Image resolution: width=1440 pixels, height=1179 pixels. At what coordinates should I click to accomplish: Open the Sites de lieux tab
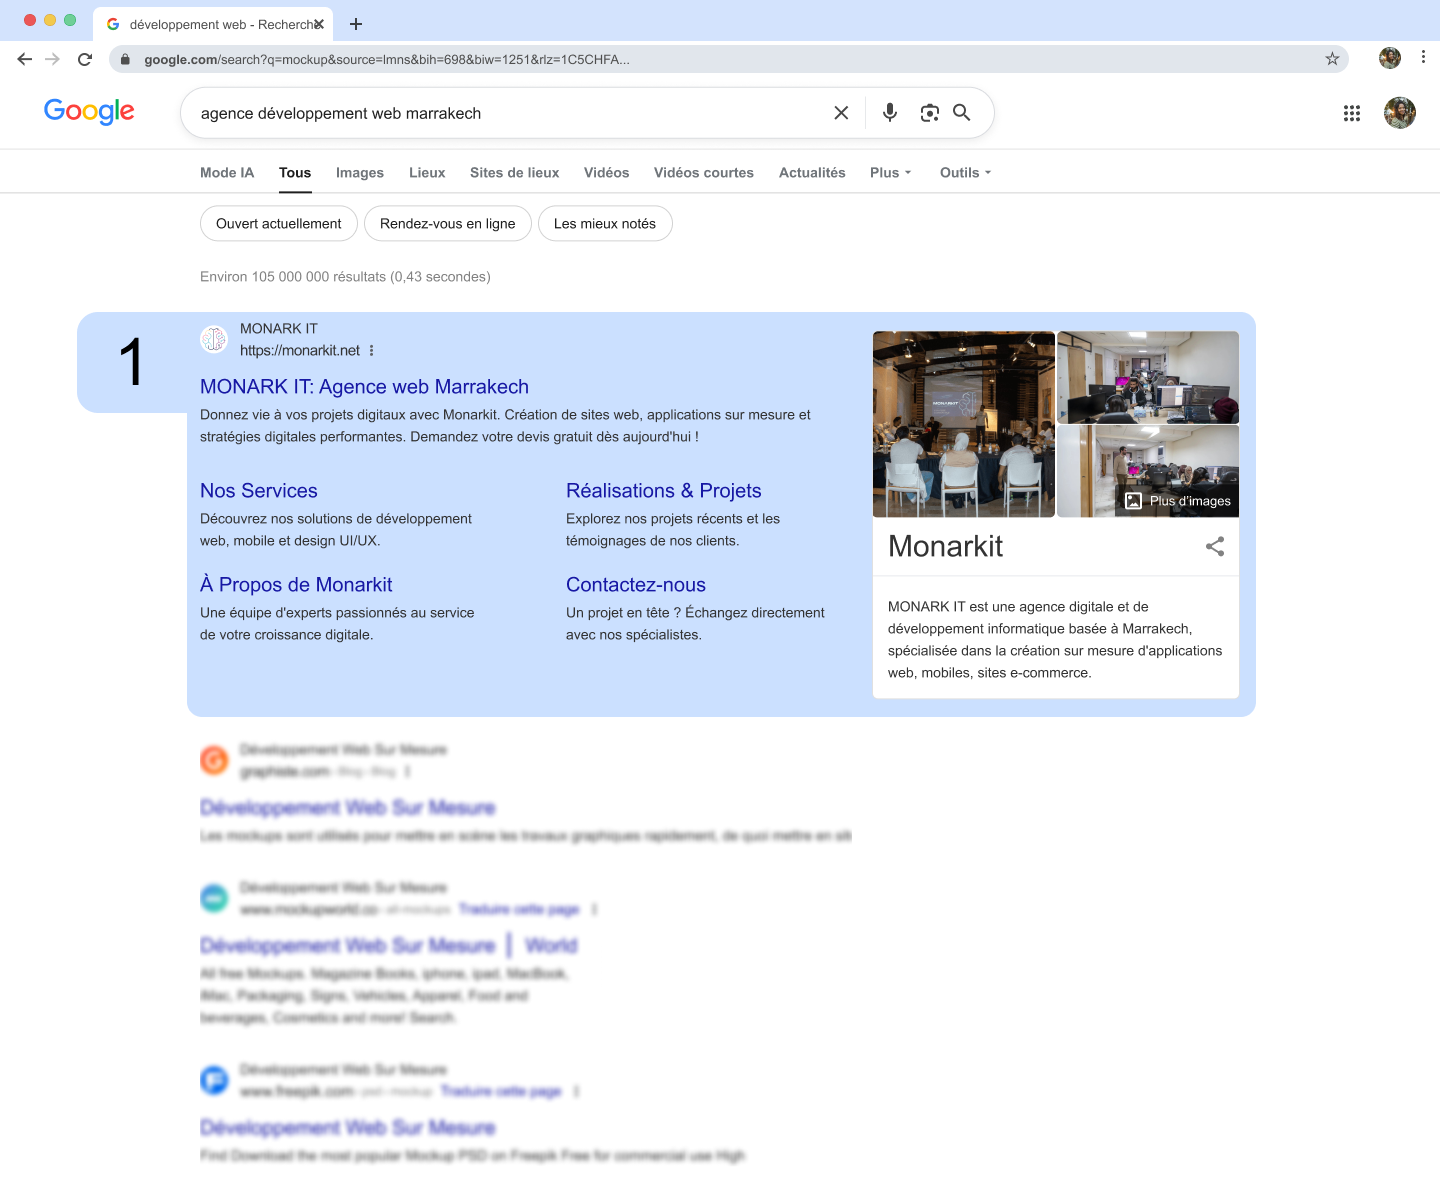(x=515, y=173)
